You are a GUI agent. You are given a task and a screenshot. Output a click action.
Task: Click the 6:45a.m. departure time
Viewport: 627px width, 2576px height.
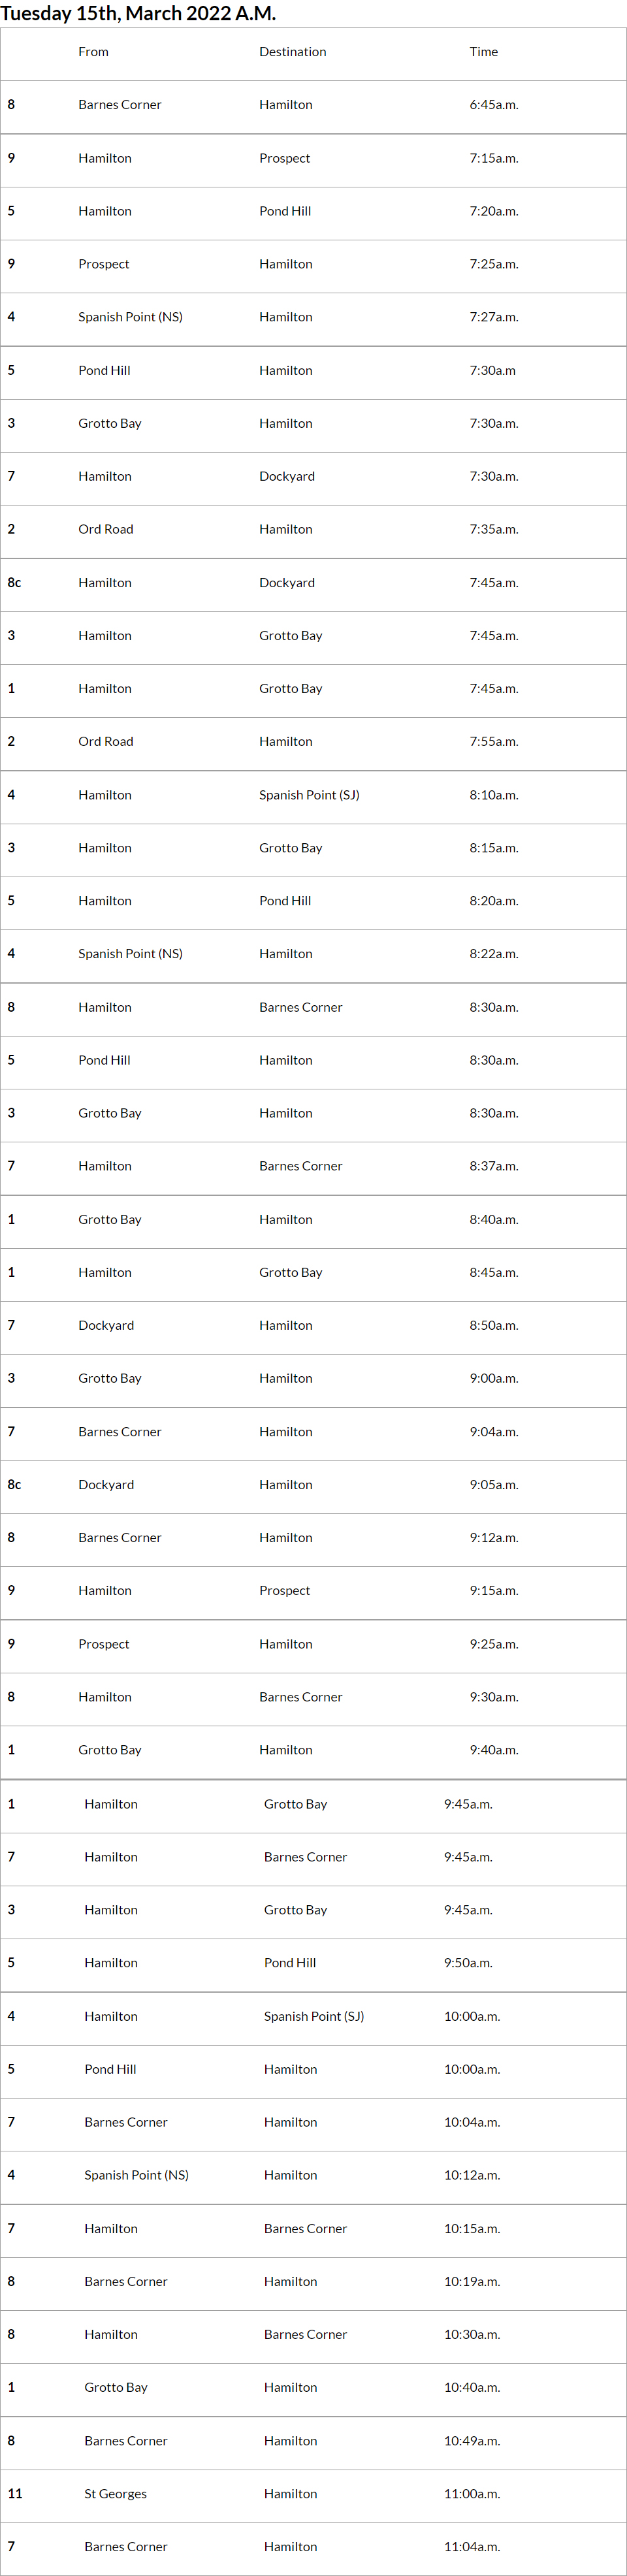(493, 105)
